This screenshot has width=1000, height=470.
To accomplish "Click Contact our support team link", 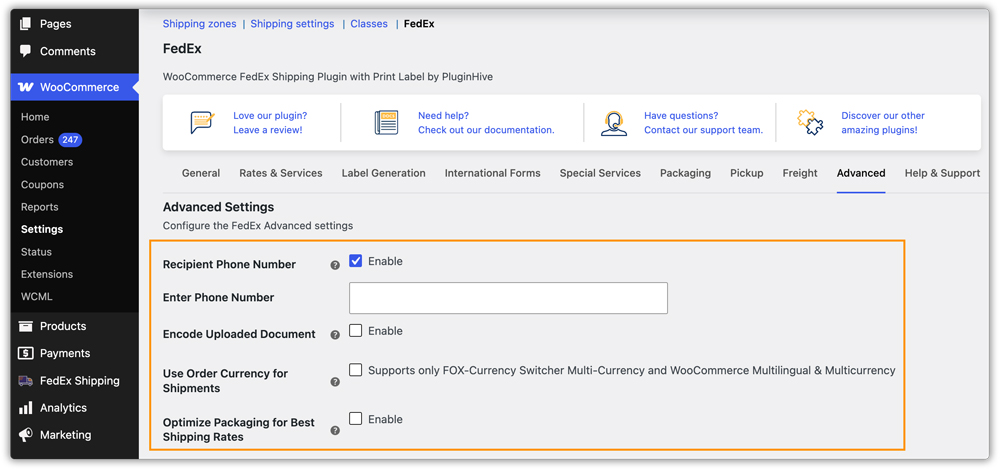I will click(x=703, y=129).
